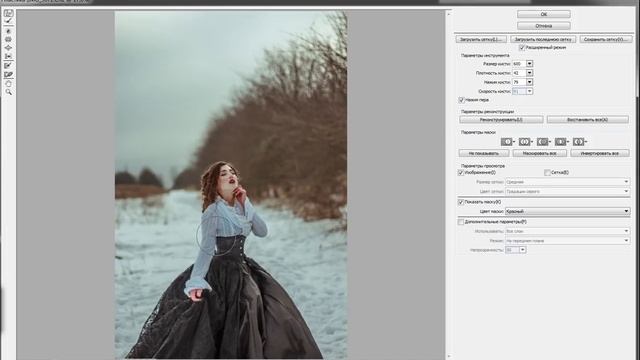Click the Маскировать все button
This screenshot has width=640, height=360.
click(540, 153)
